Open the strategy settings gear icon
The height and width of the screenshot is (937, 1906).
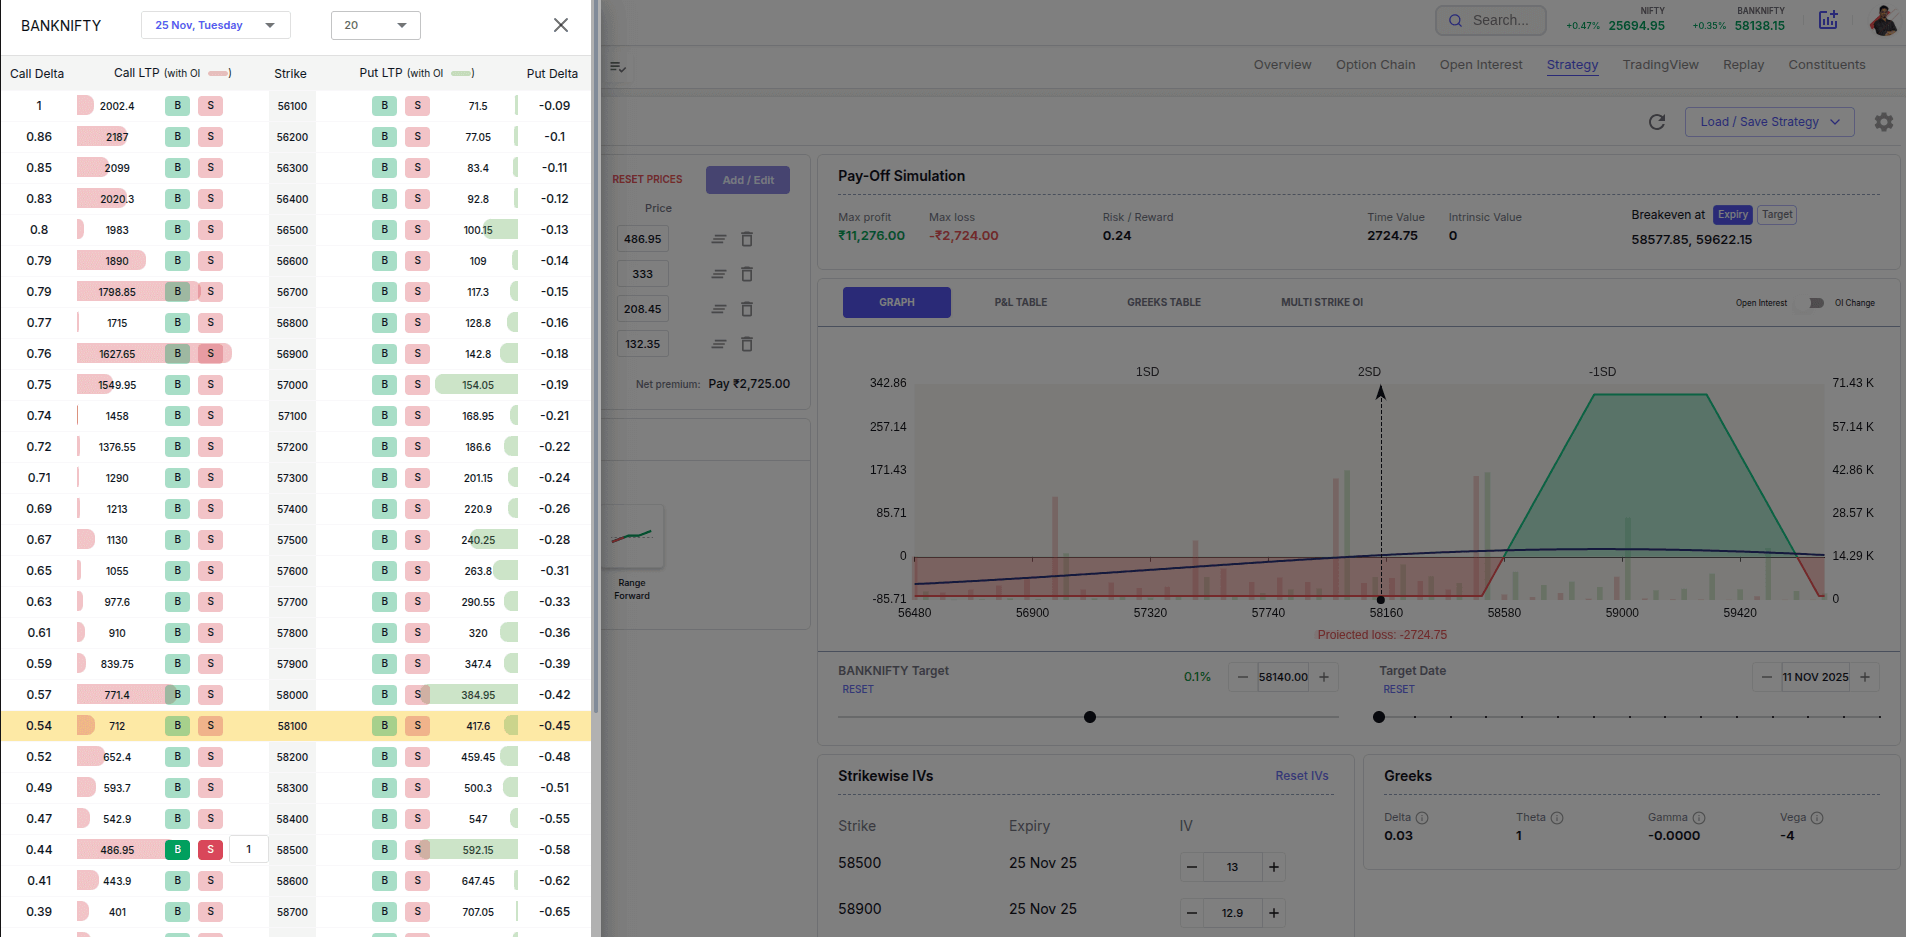pyautogui.click(x=1884, y=122)
